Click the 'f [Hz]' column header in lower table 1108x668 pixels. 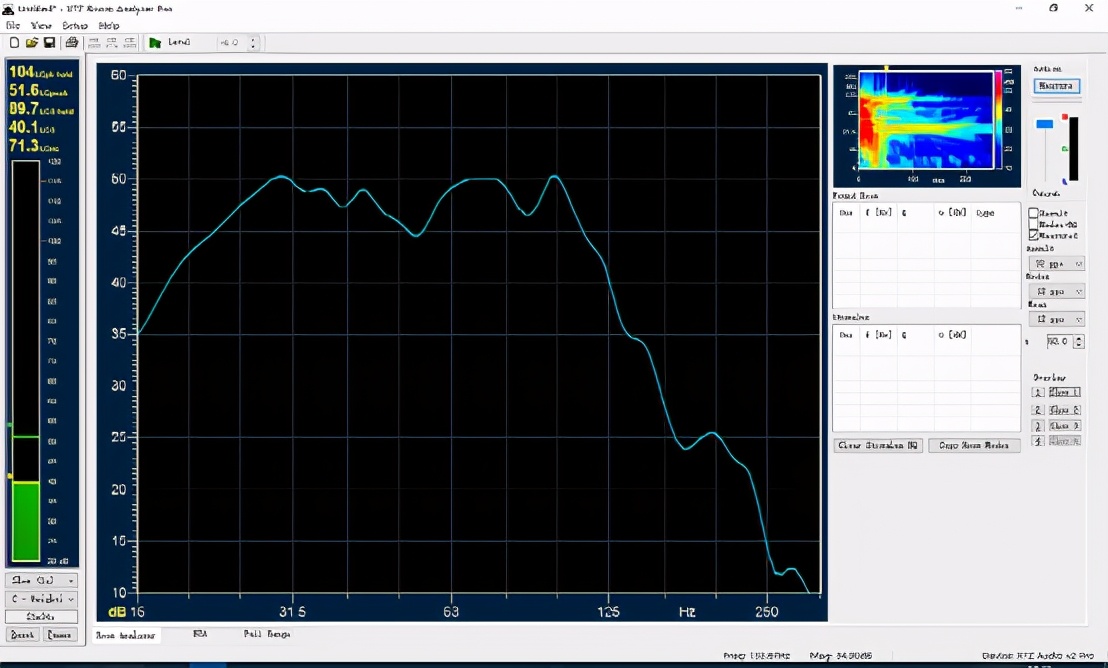878,334
